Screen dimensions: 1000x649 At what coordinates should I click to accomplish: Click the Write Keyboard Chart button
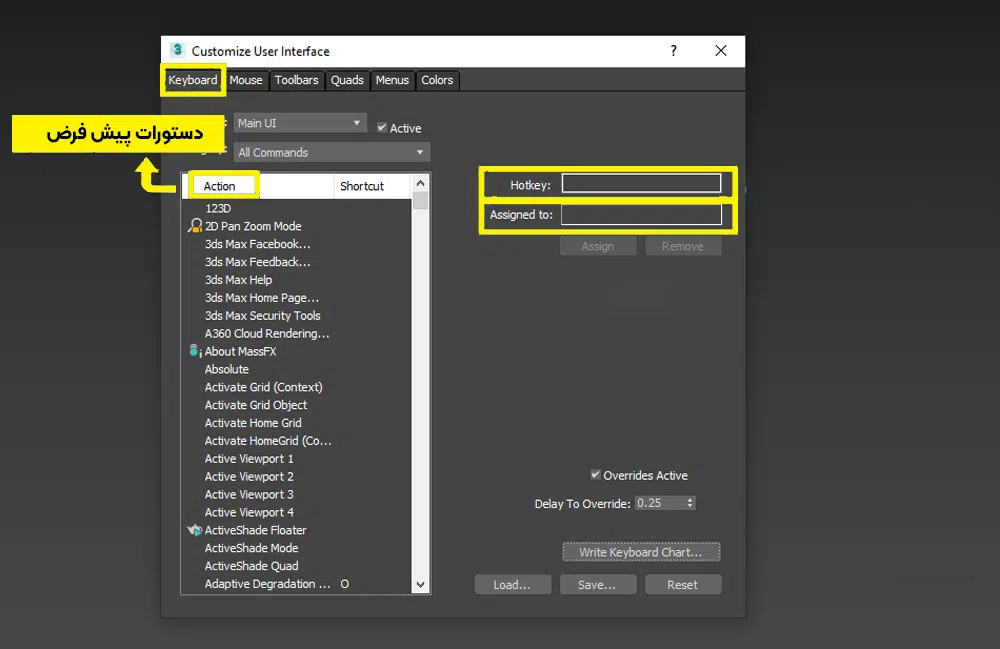pyautogui.click(x=640, y=552)
